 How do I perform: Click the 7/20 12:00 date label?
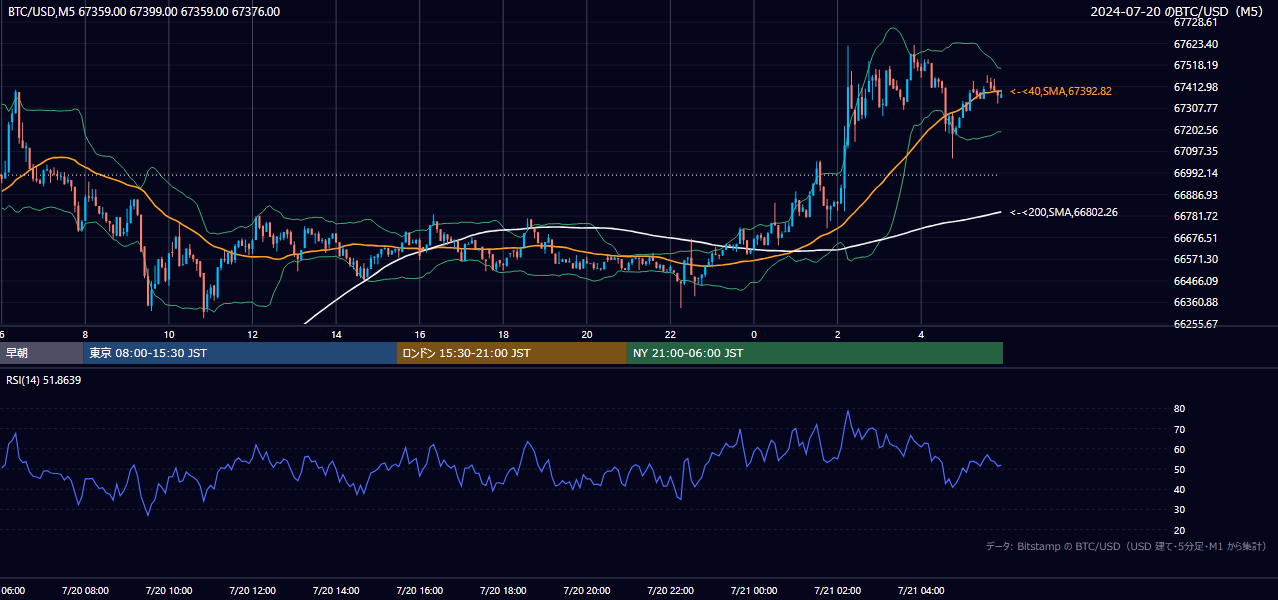point(252,591)
